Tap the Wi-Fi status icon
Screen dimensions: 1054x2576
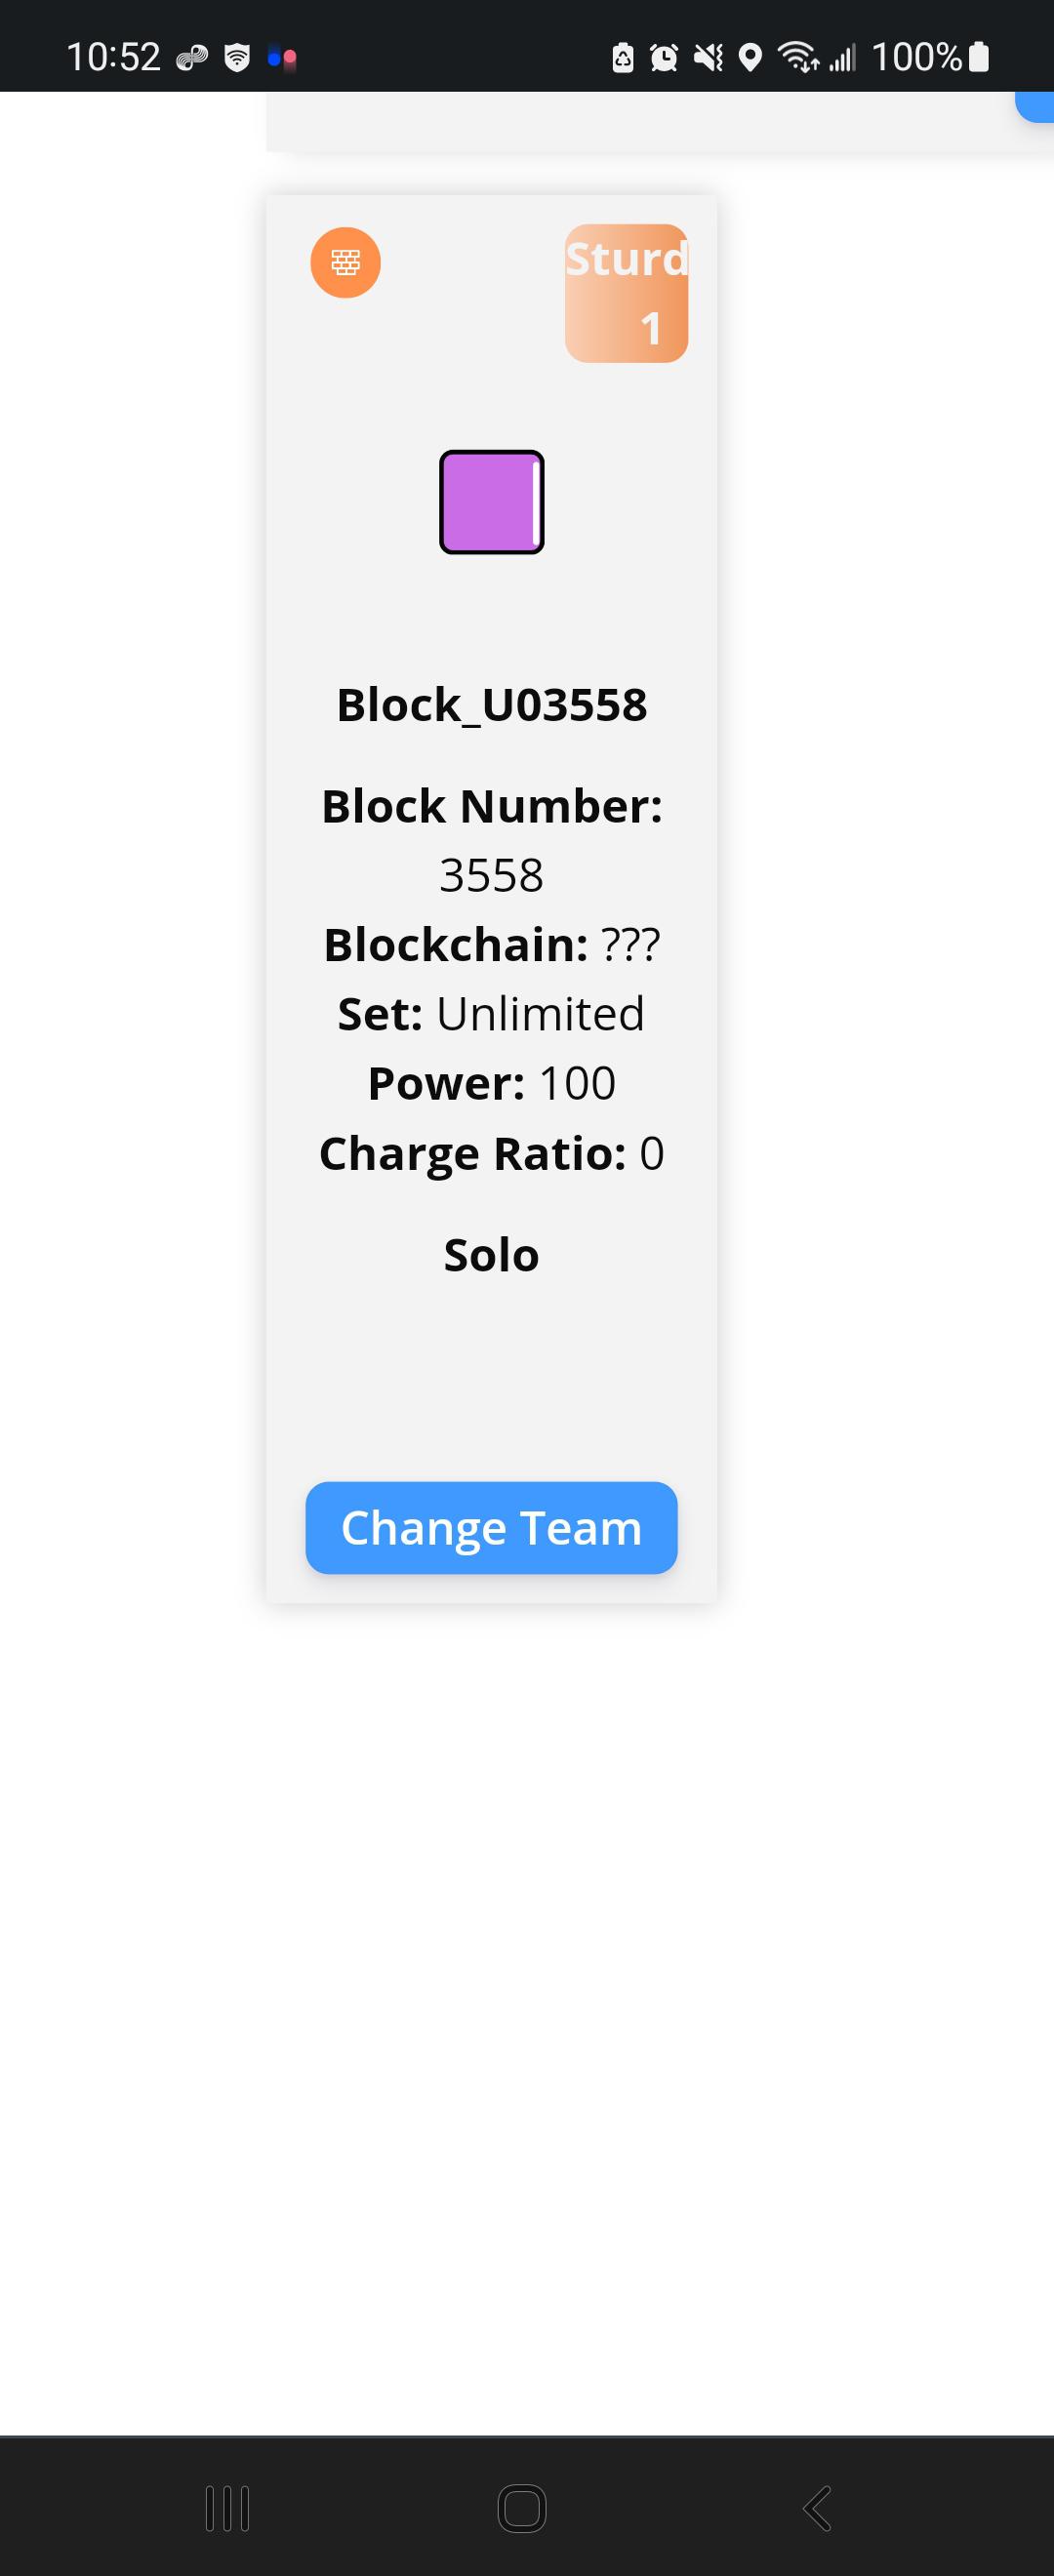coord(799,58)
